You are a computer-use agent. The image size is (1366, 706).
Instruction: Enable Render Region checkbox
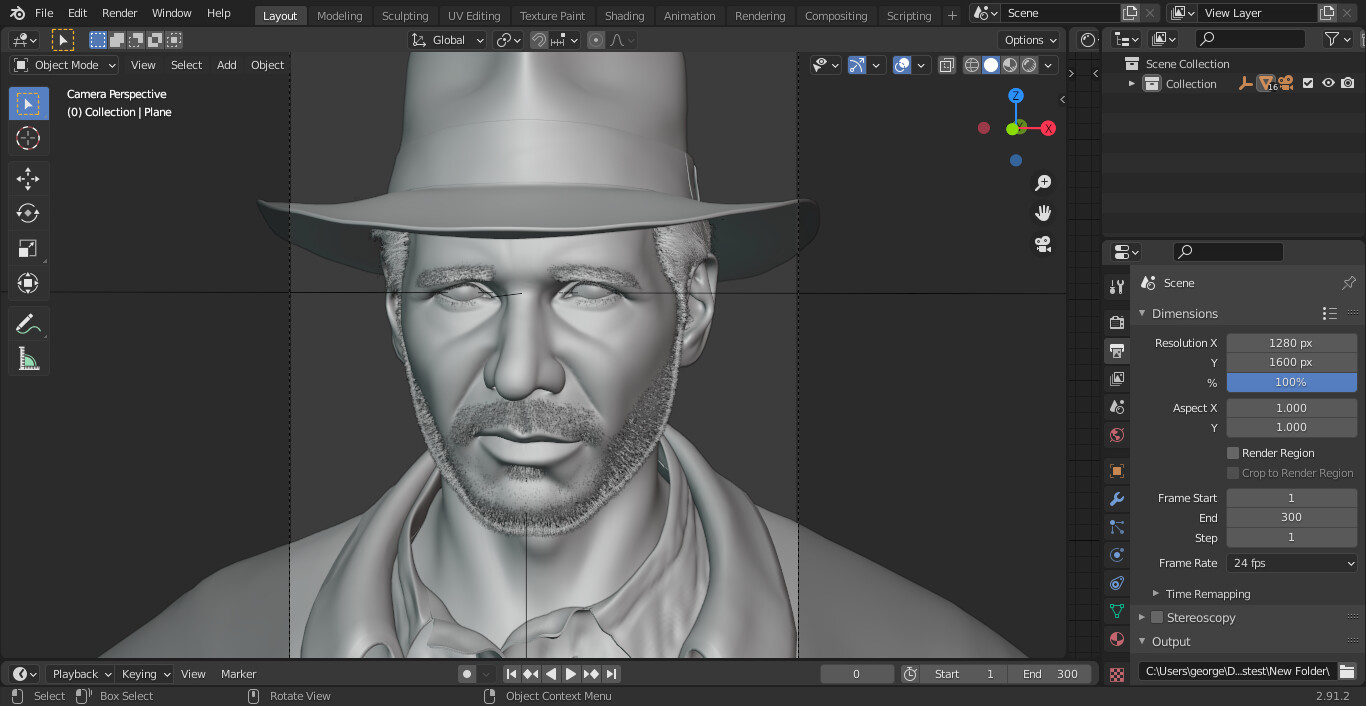tap(1233, 453)
